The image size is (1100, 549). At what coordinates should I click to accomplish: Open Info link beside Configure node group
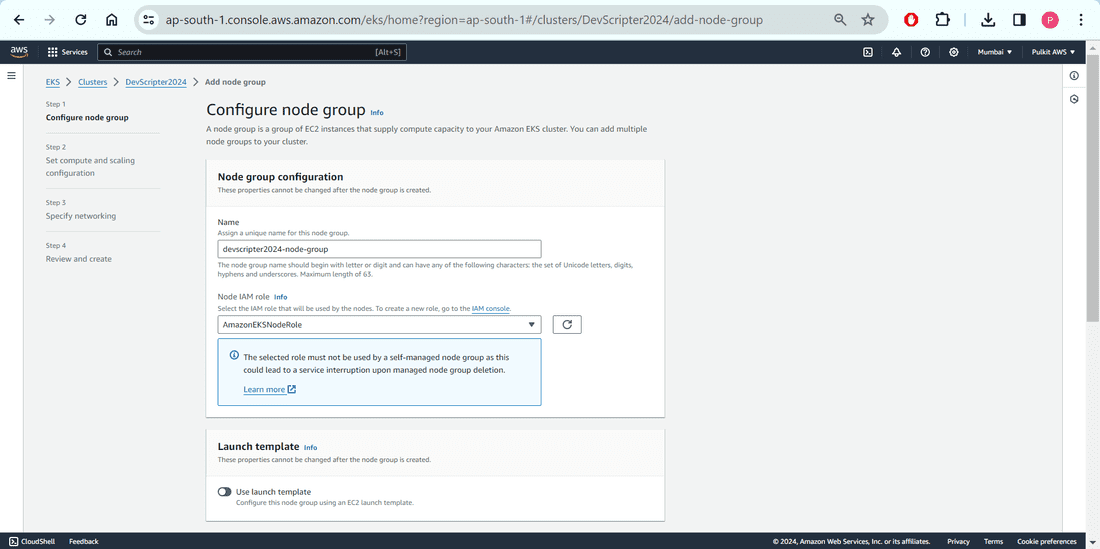pos(377,112)
